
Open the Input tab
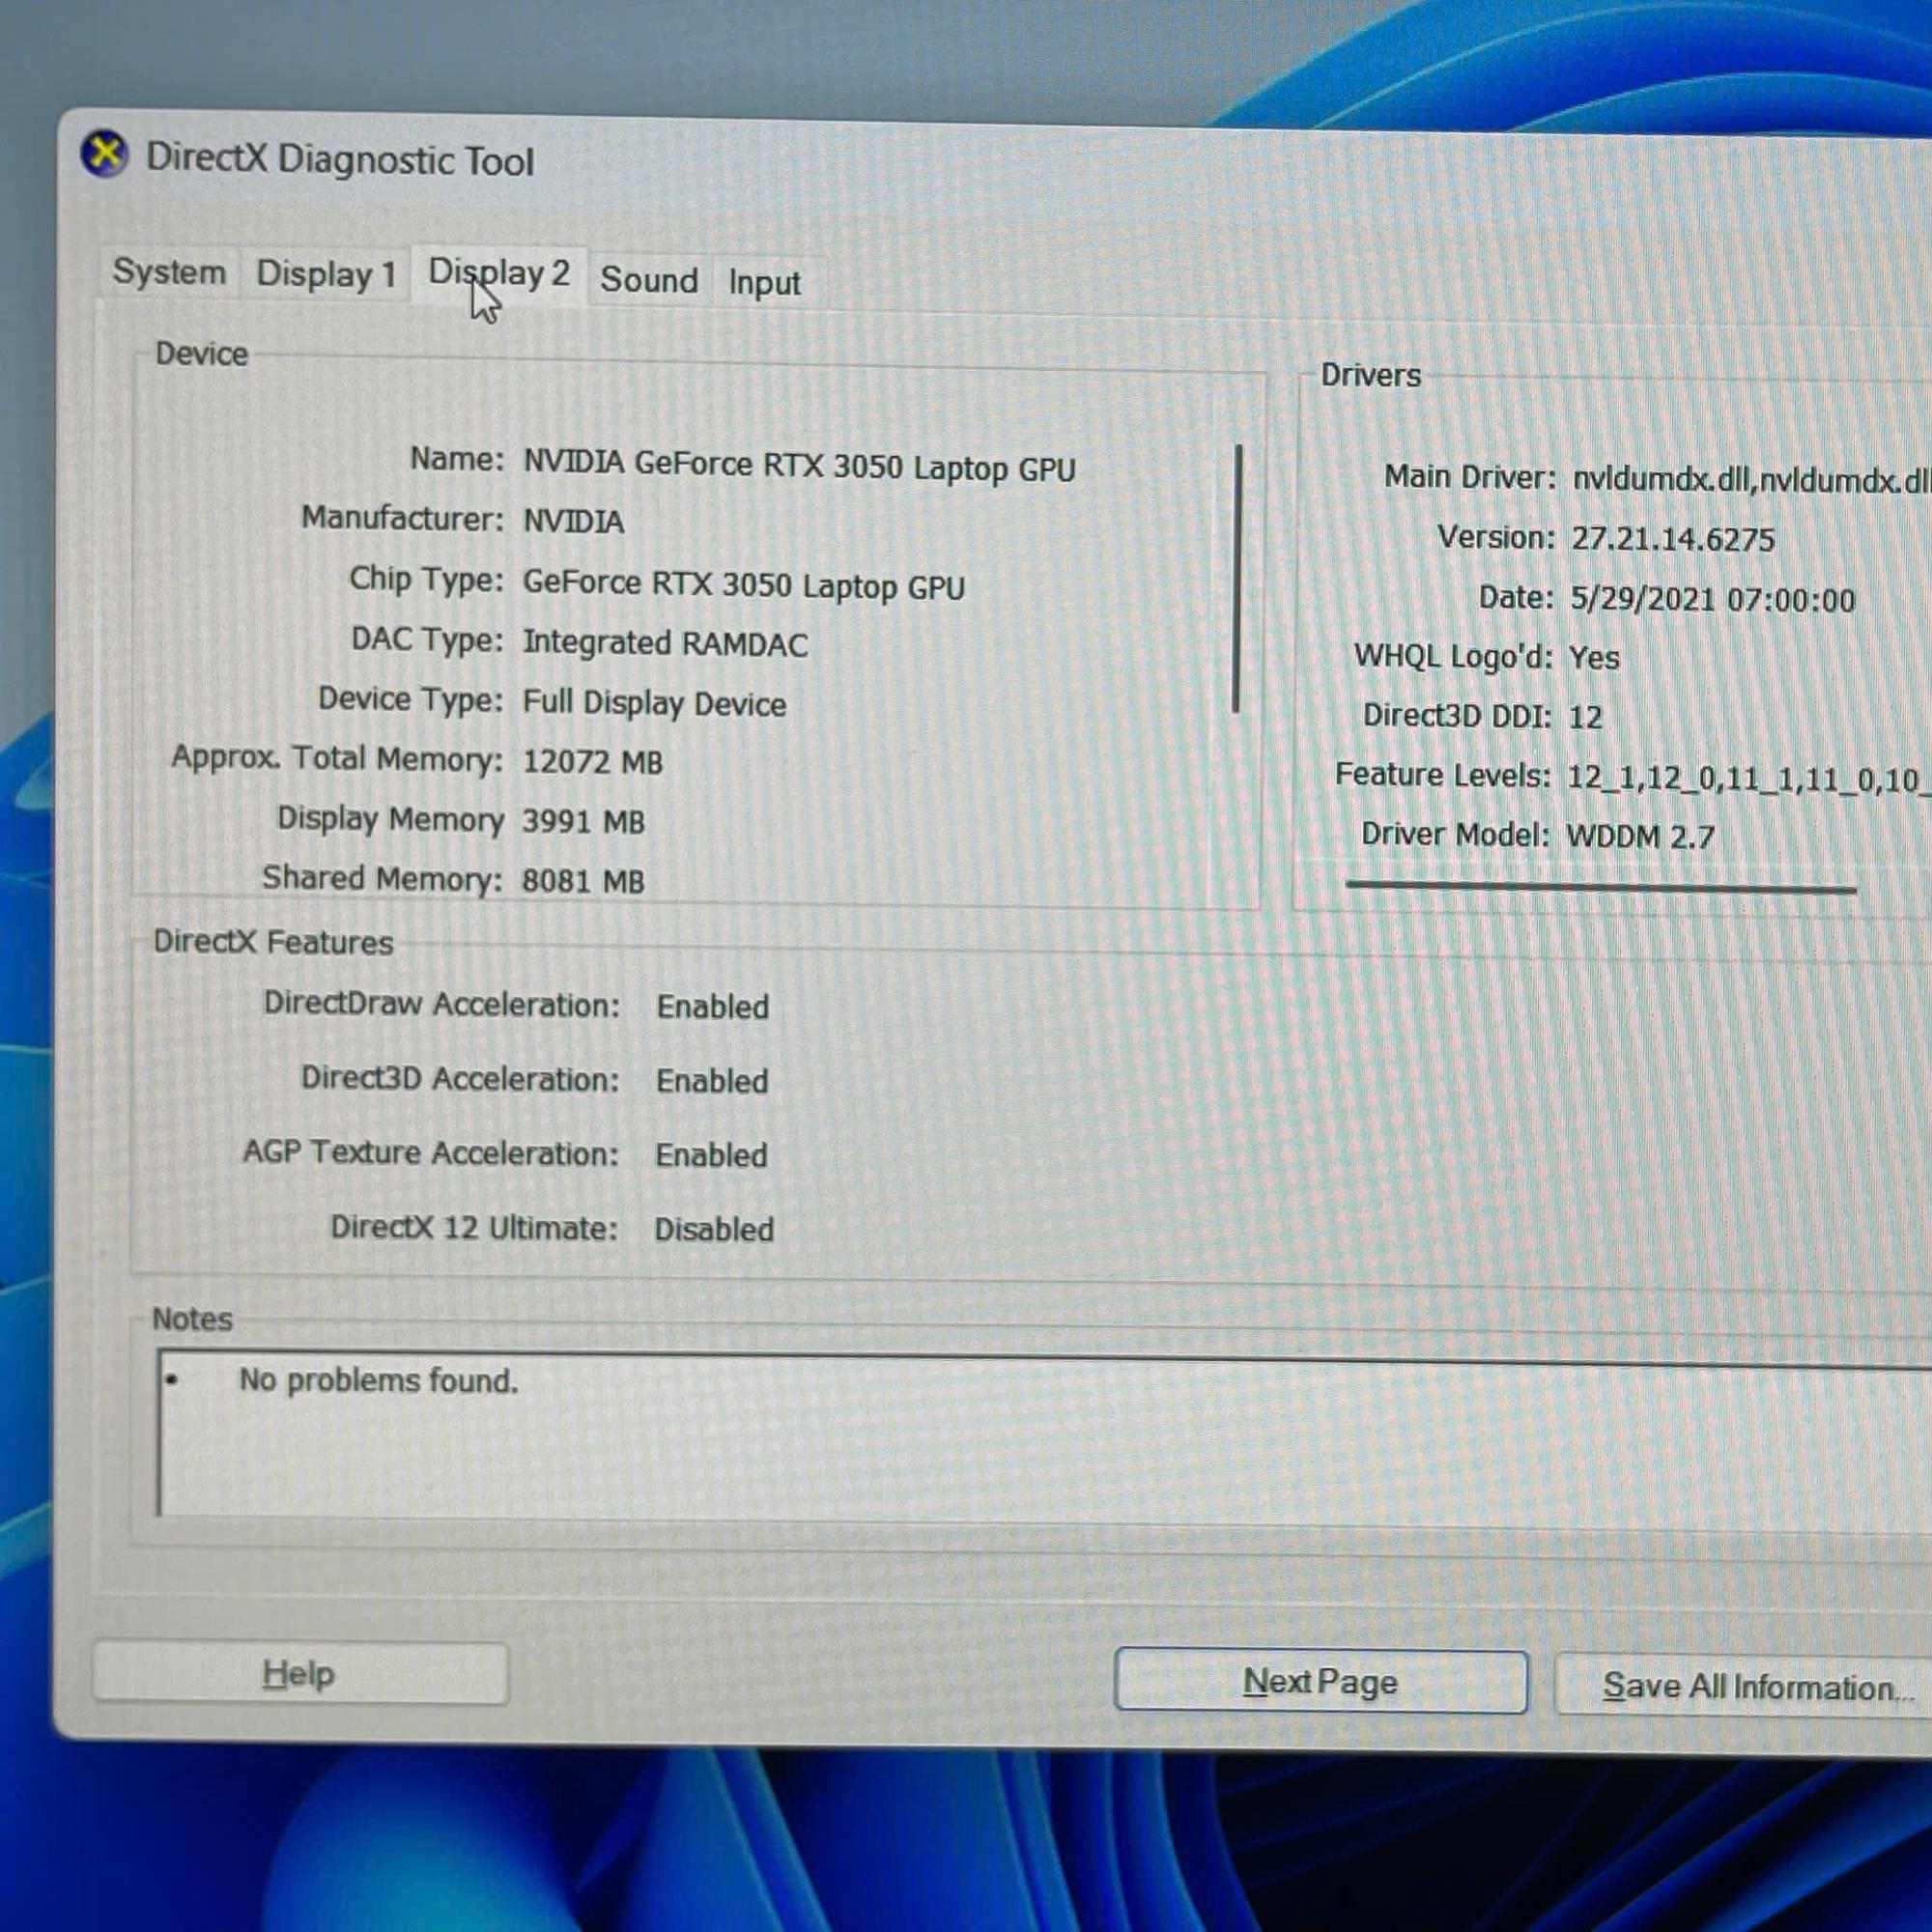pos(764,283)
